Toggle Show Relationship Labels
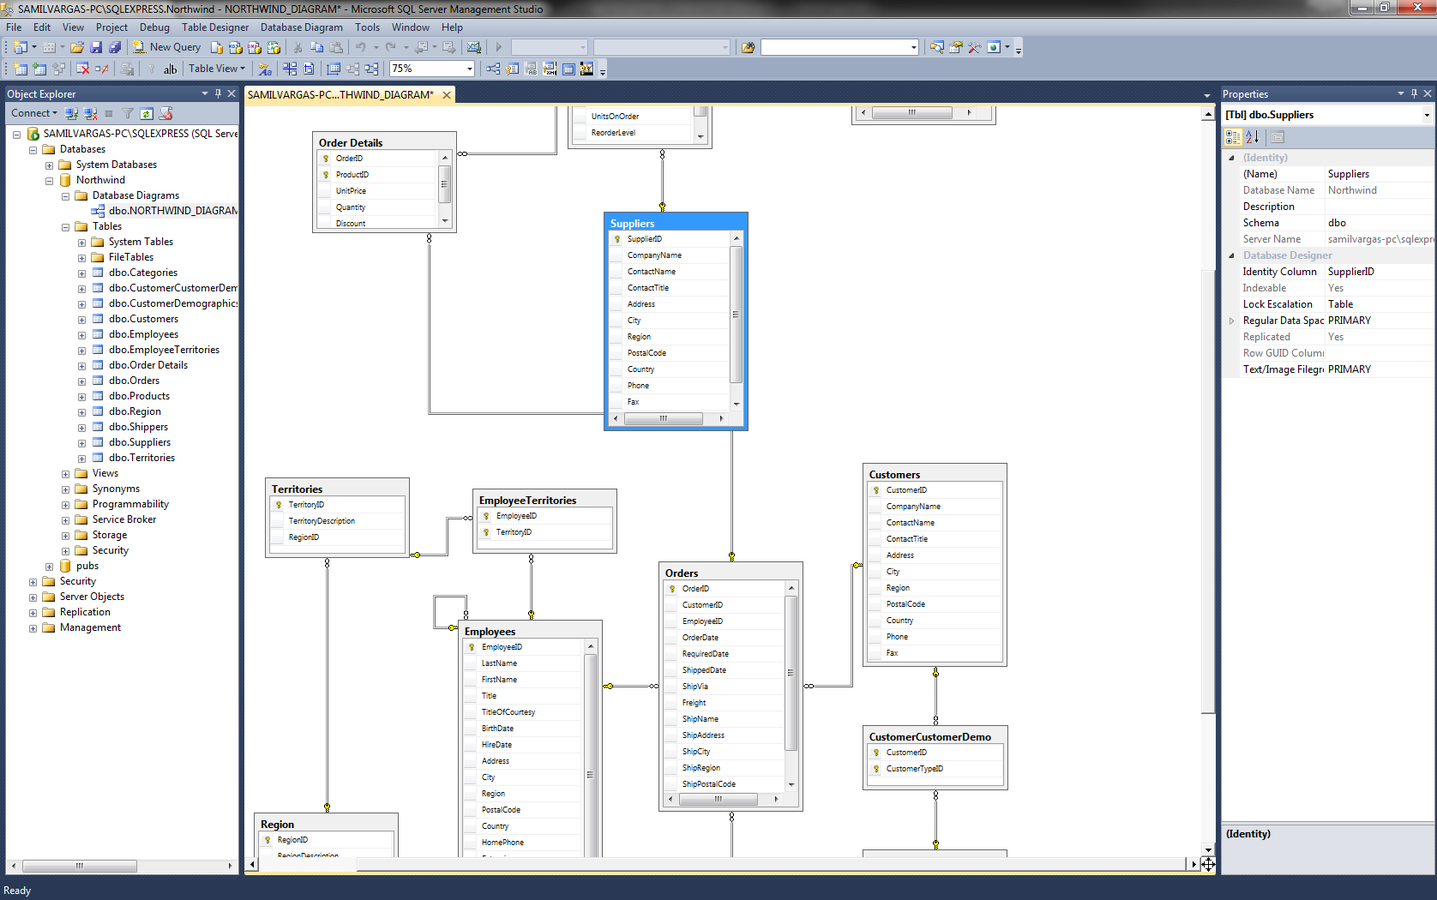1437x900 pixels. [x=264, y=69]
